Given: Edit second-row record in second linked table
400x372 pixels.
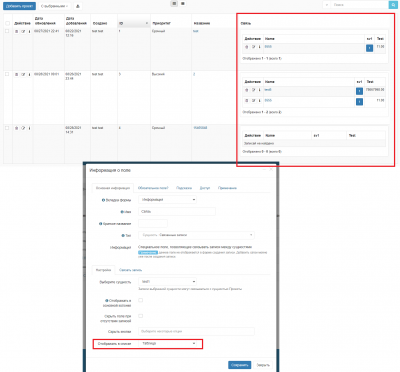Looking at the screenshot, I should coord(253,100).
